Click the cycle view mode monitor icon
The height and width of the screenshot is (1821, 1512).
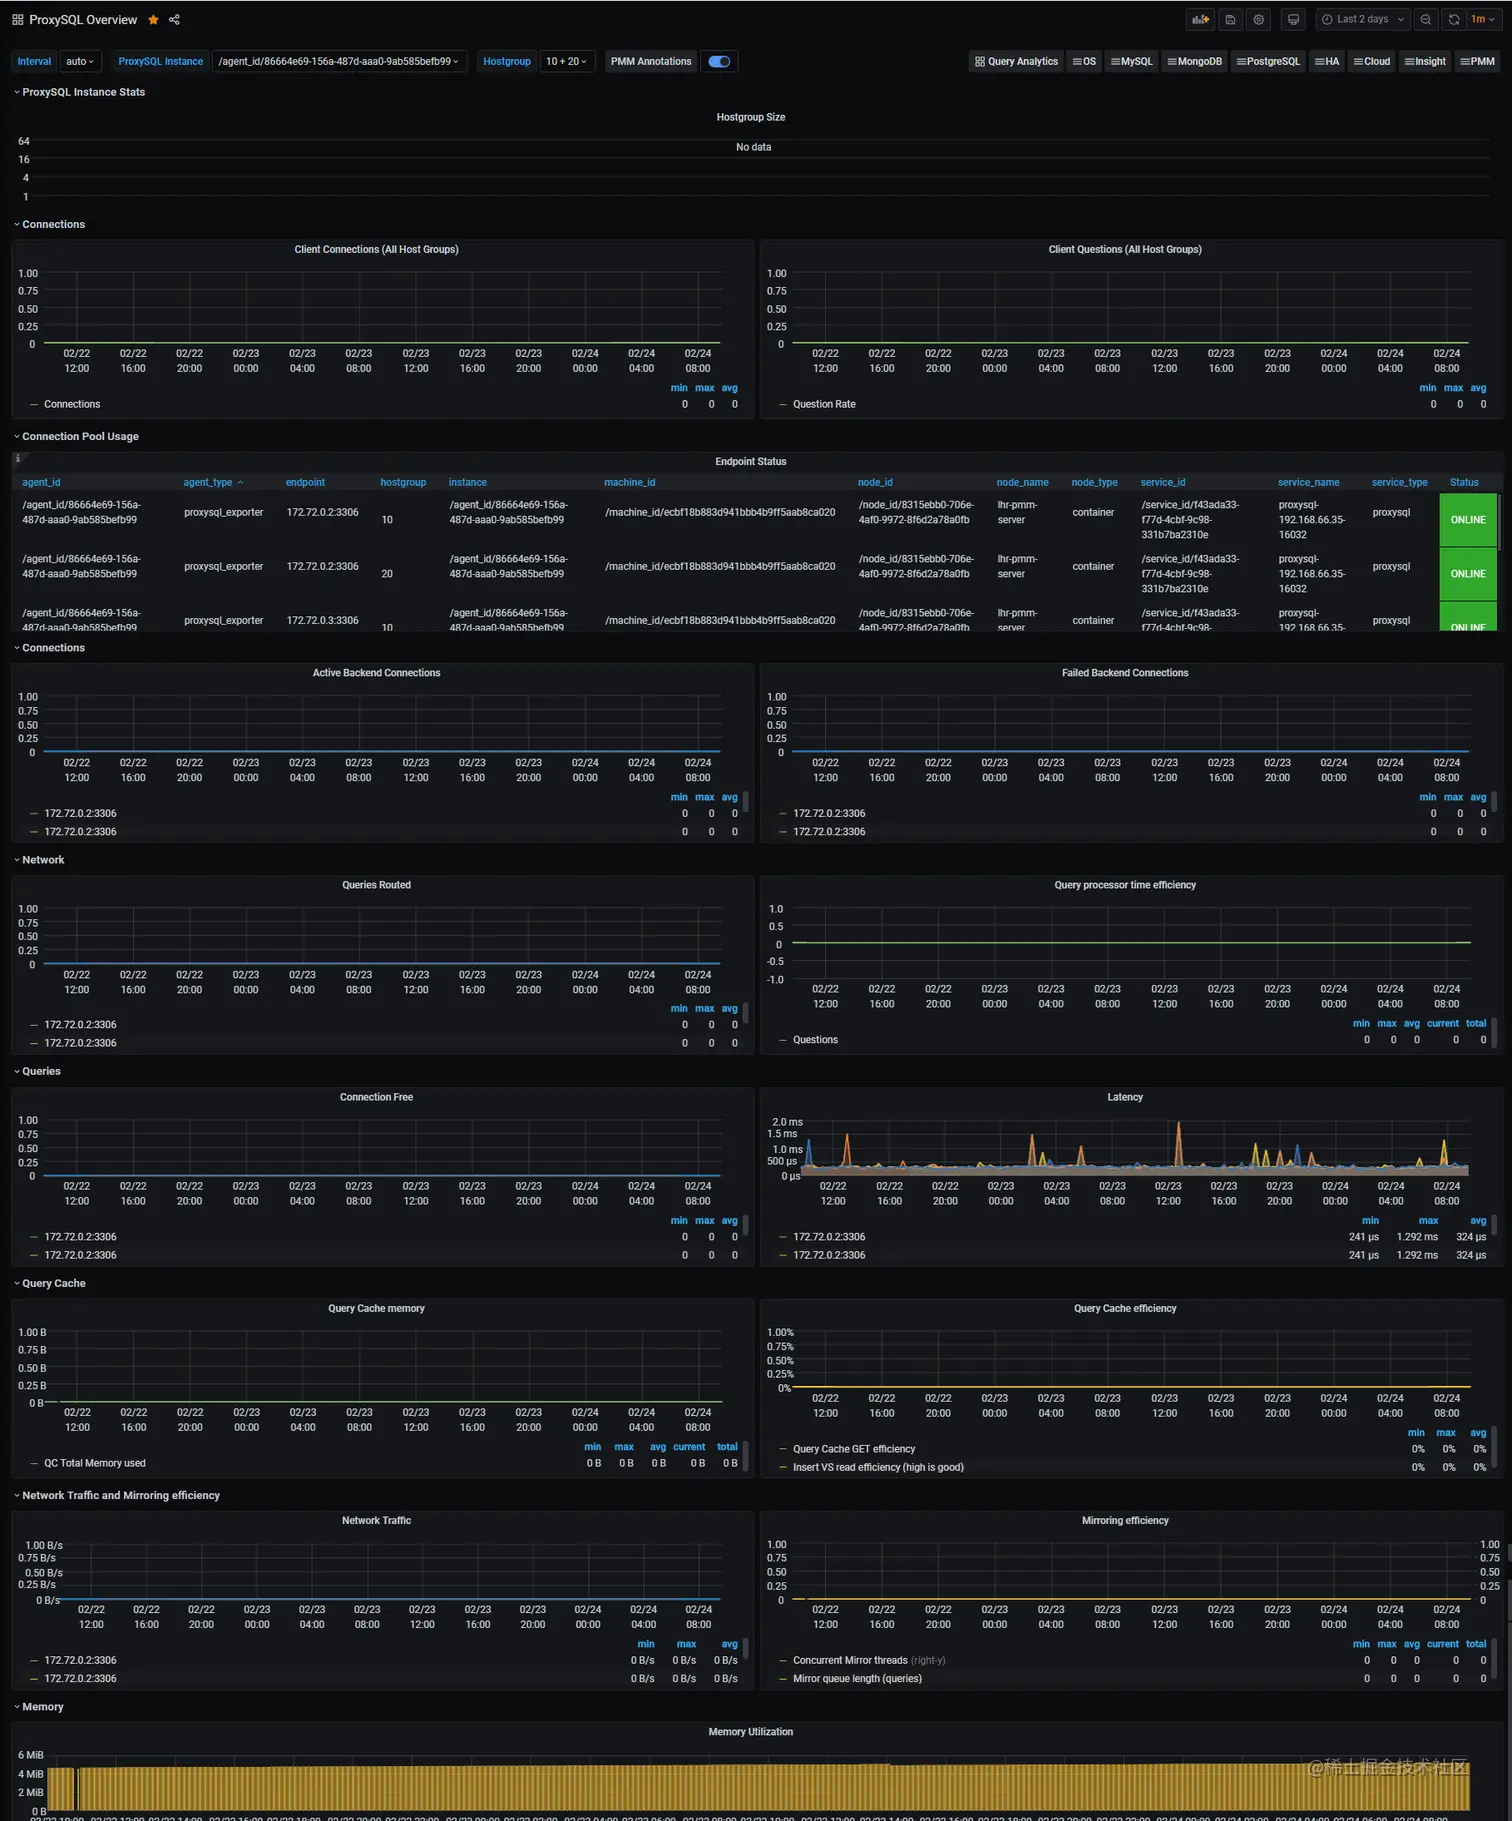click(x=1293, y=19)
